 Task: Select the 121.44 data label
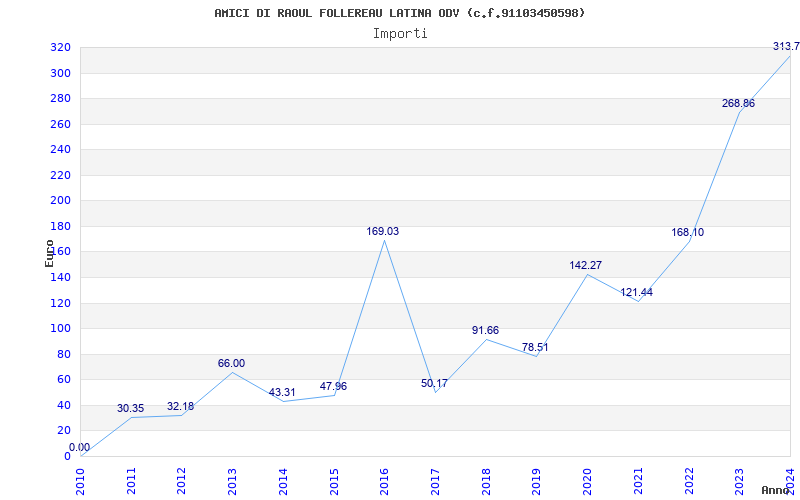(x=636, y=293)
